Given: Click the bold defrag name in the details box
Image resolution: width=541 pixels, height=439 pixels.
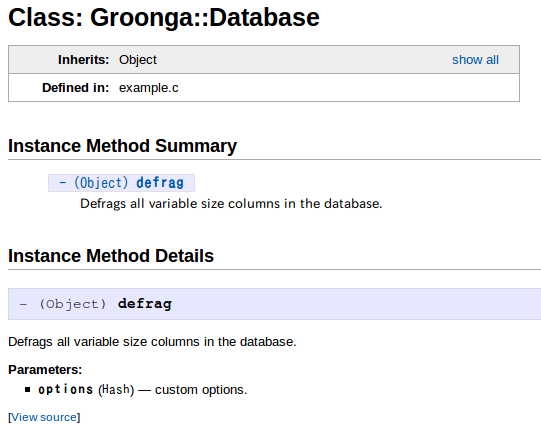Looking at the screenshot, I should 145,304.
